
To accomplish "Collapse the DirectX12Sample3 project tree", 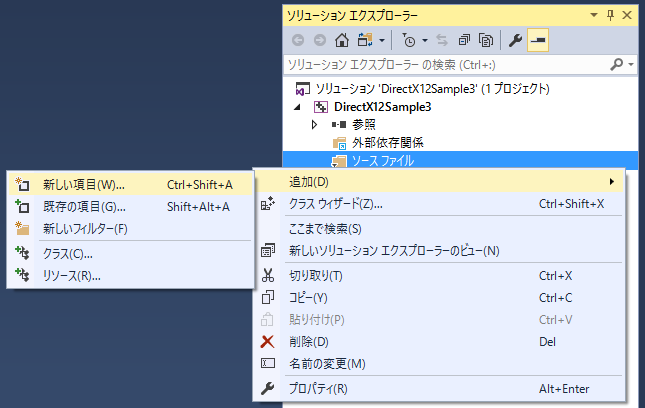I will 297,107.
